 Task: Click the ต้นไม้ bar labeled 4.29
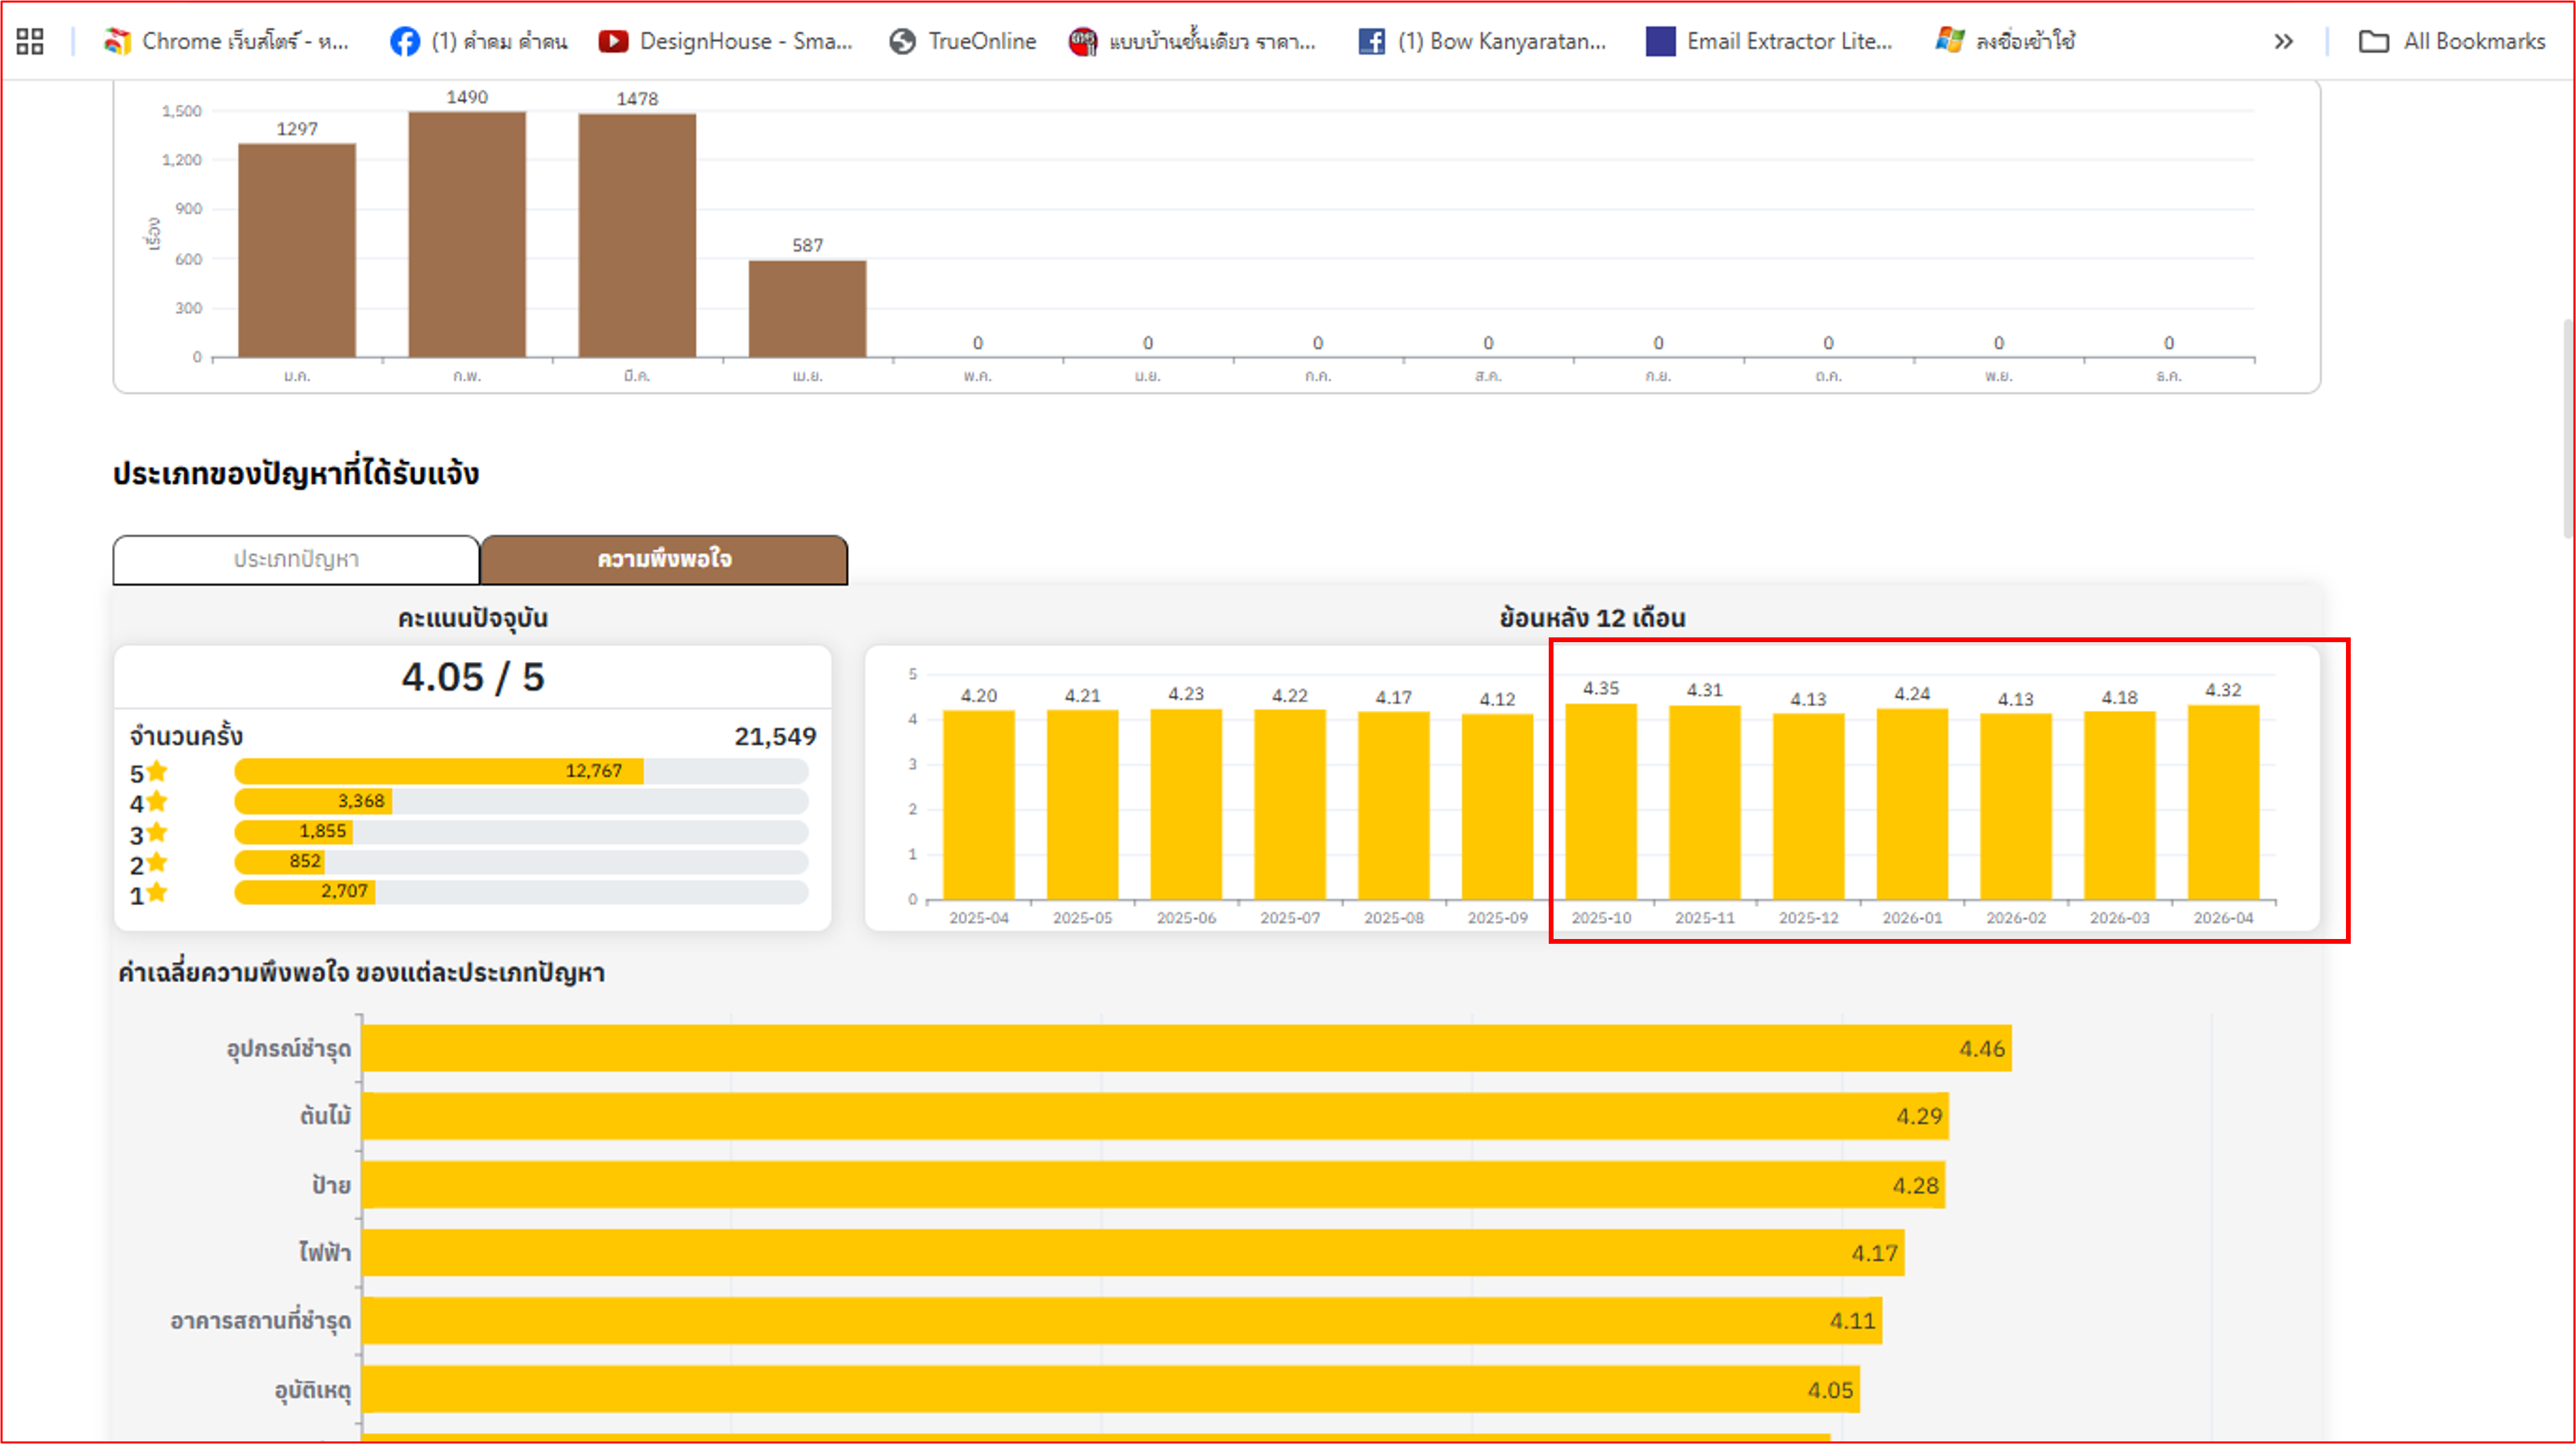pyautogui.click(x=1156, y=1116)
